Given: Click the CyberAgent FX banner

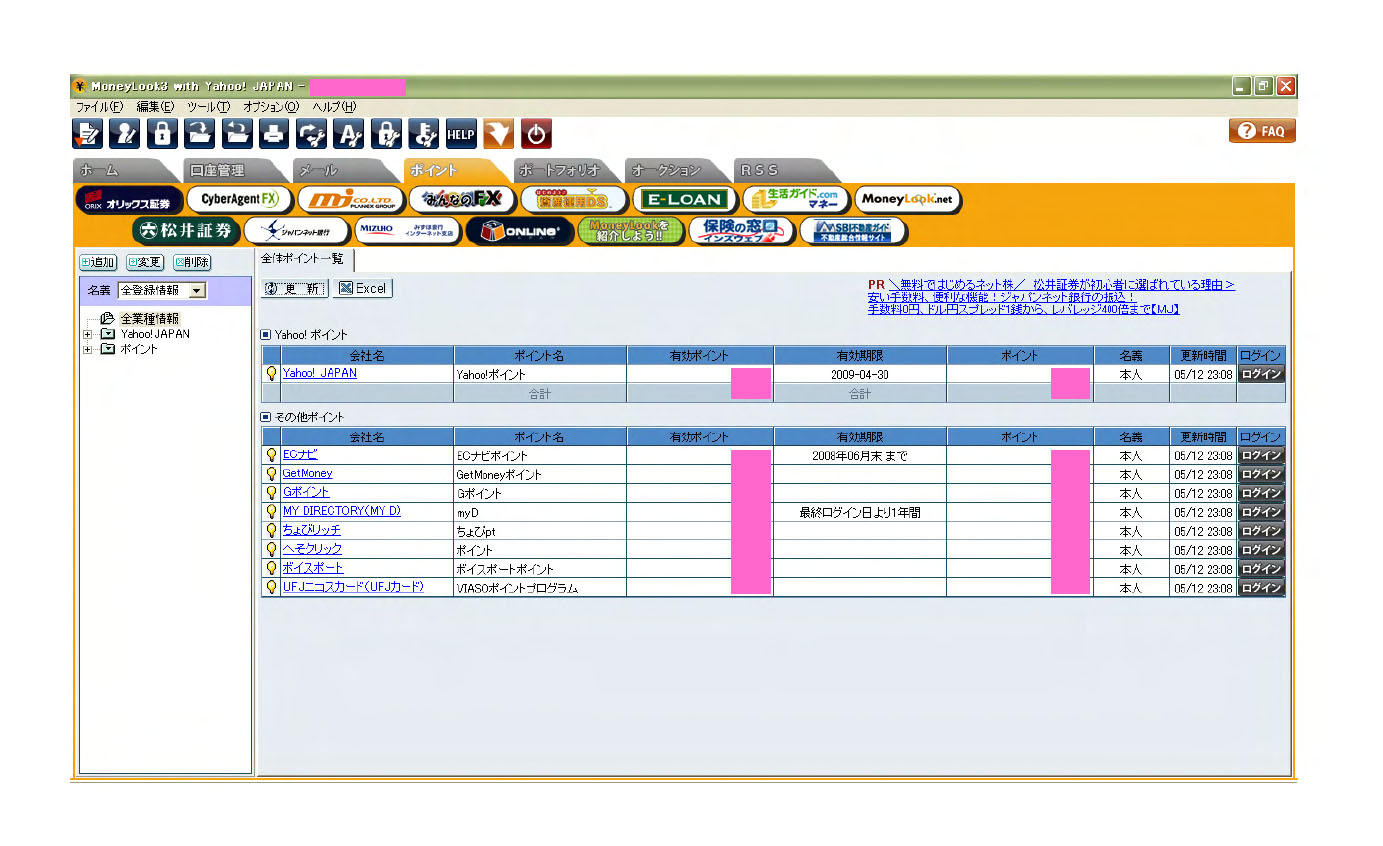Looking at the screenshot, I should pyautogui.click(x=240, y=200).
